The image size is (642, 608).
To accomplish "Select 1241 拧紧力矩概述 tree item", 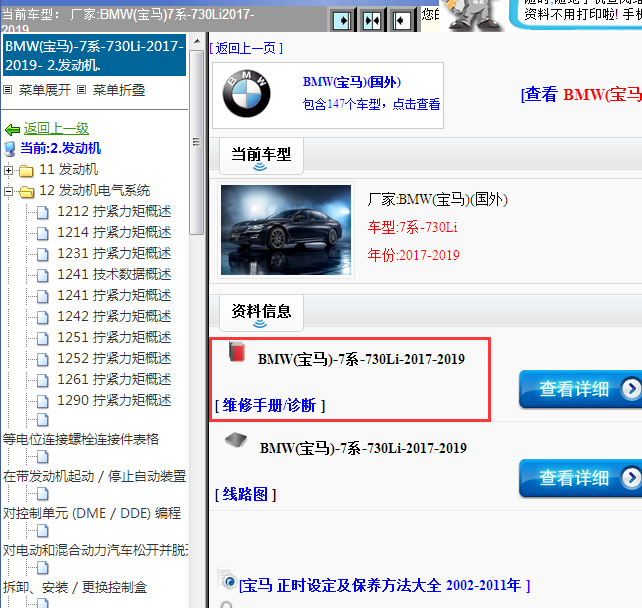I will 114,295.
